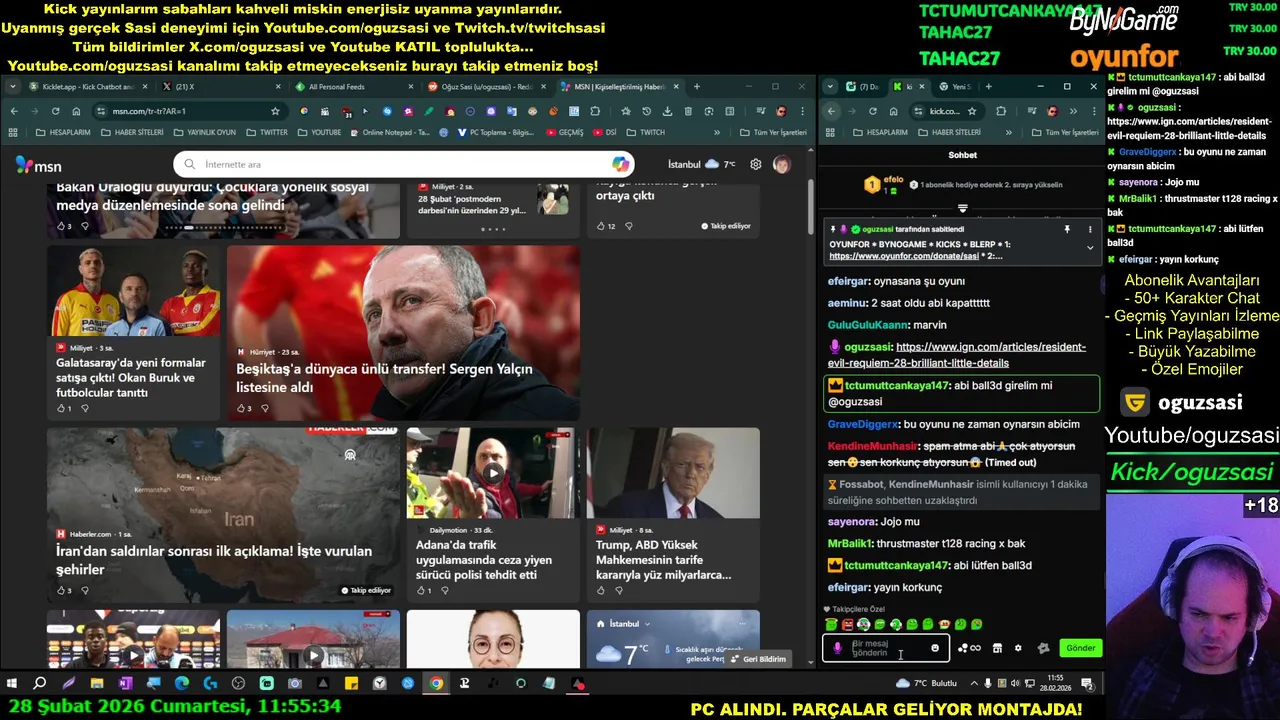Unpin the pinned chat message
This screenshot has width=1280, height=720.
(1067, 229)
